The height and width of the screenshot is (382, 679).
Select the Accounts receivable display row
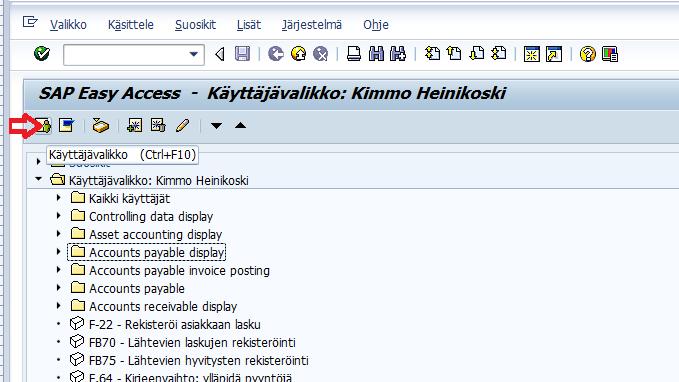point(163,307)
